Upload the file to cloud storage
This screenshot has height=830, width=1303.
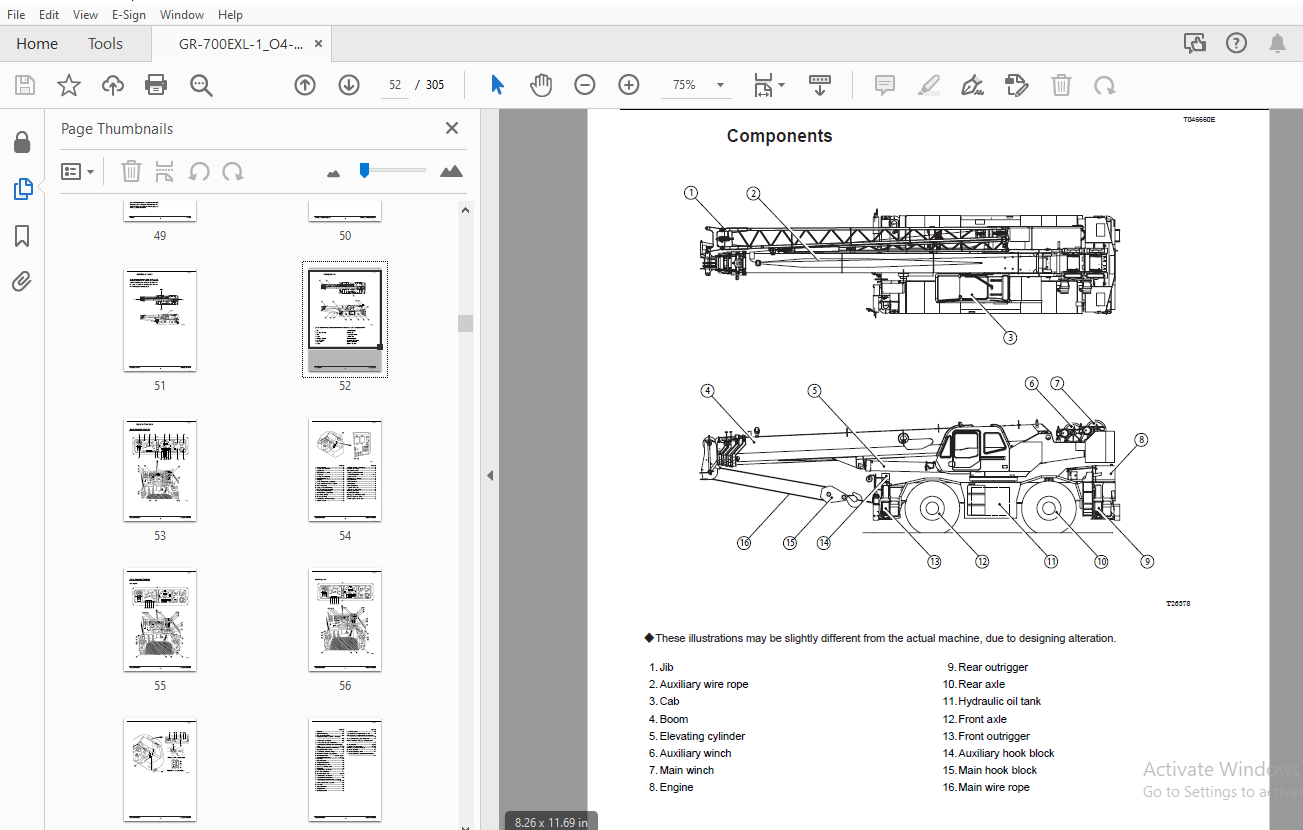113,85
